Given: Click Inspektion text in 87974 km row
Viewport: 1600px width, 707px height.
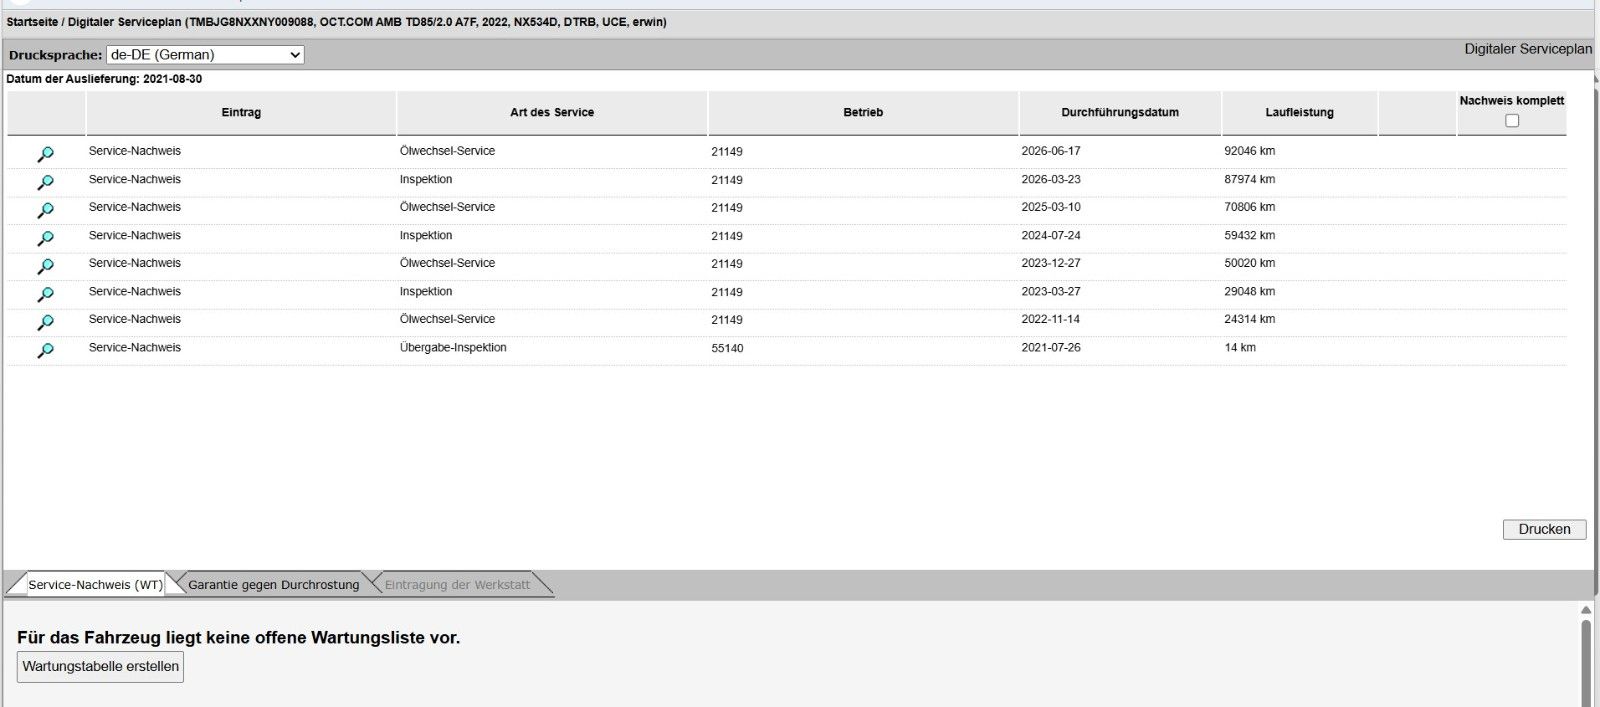Looking at the screenshot, I should point(426,179).
